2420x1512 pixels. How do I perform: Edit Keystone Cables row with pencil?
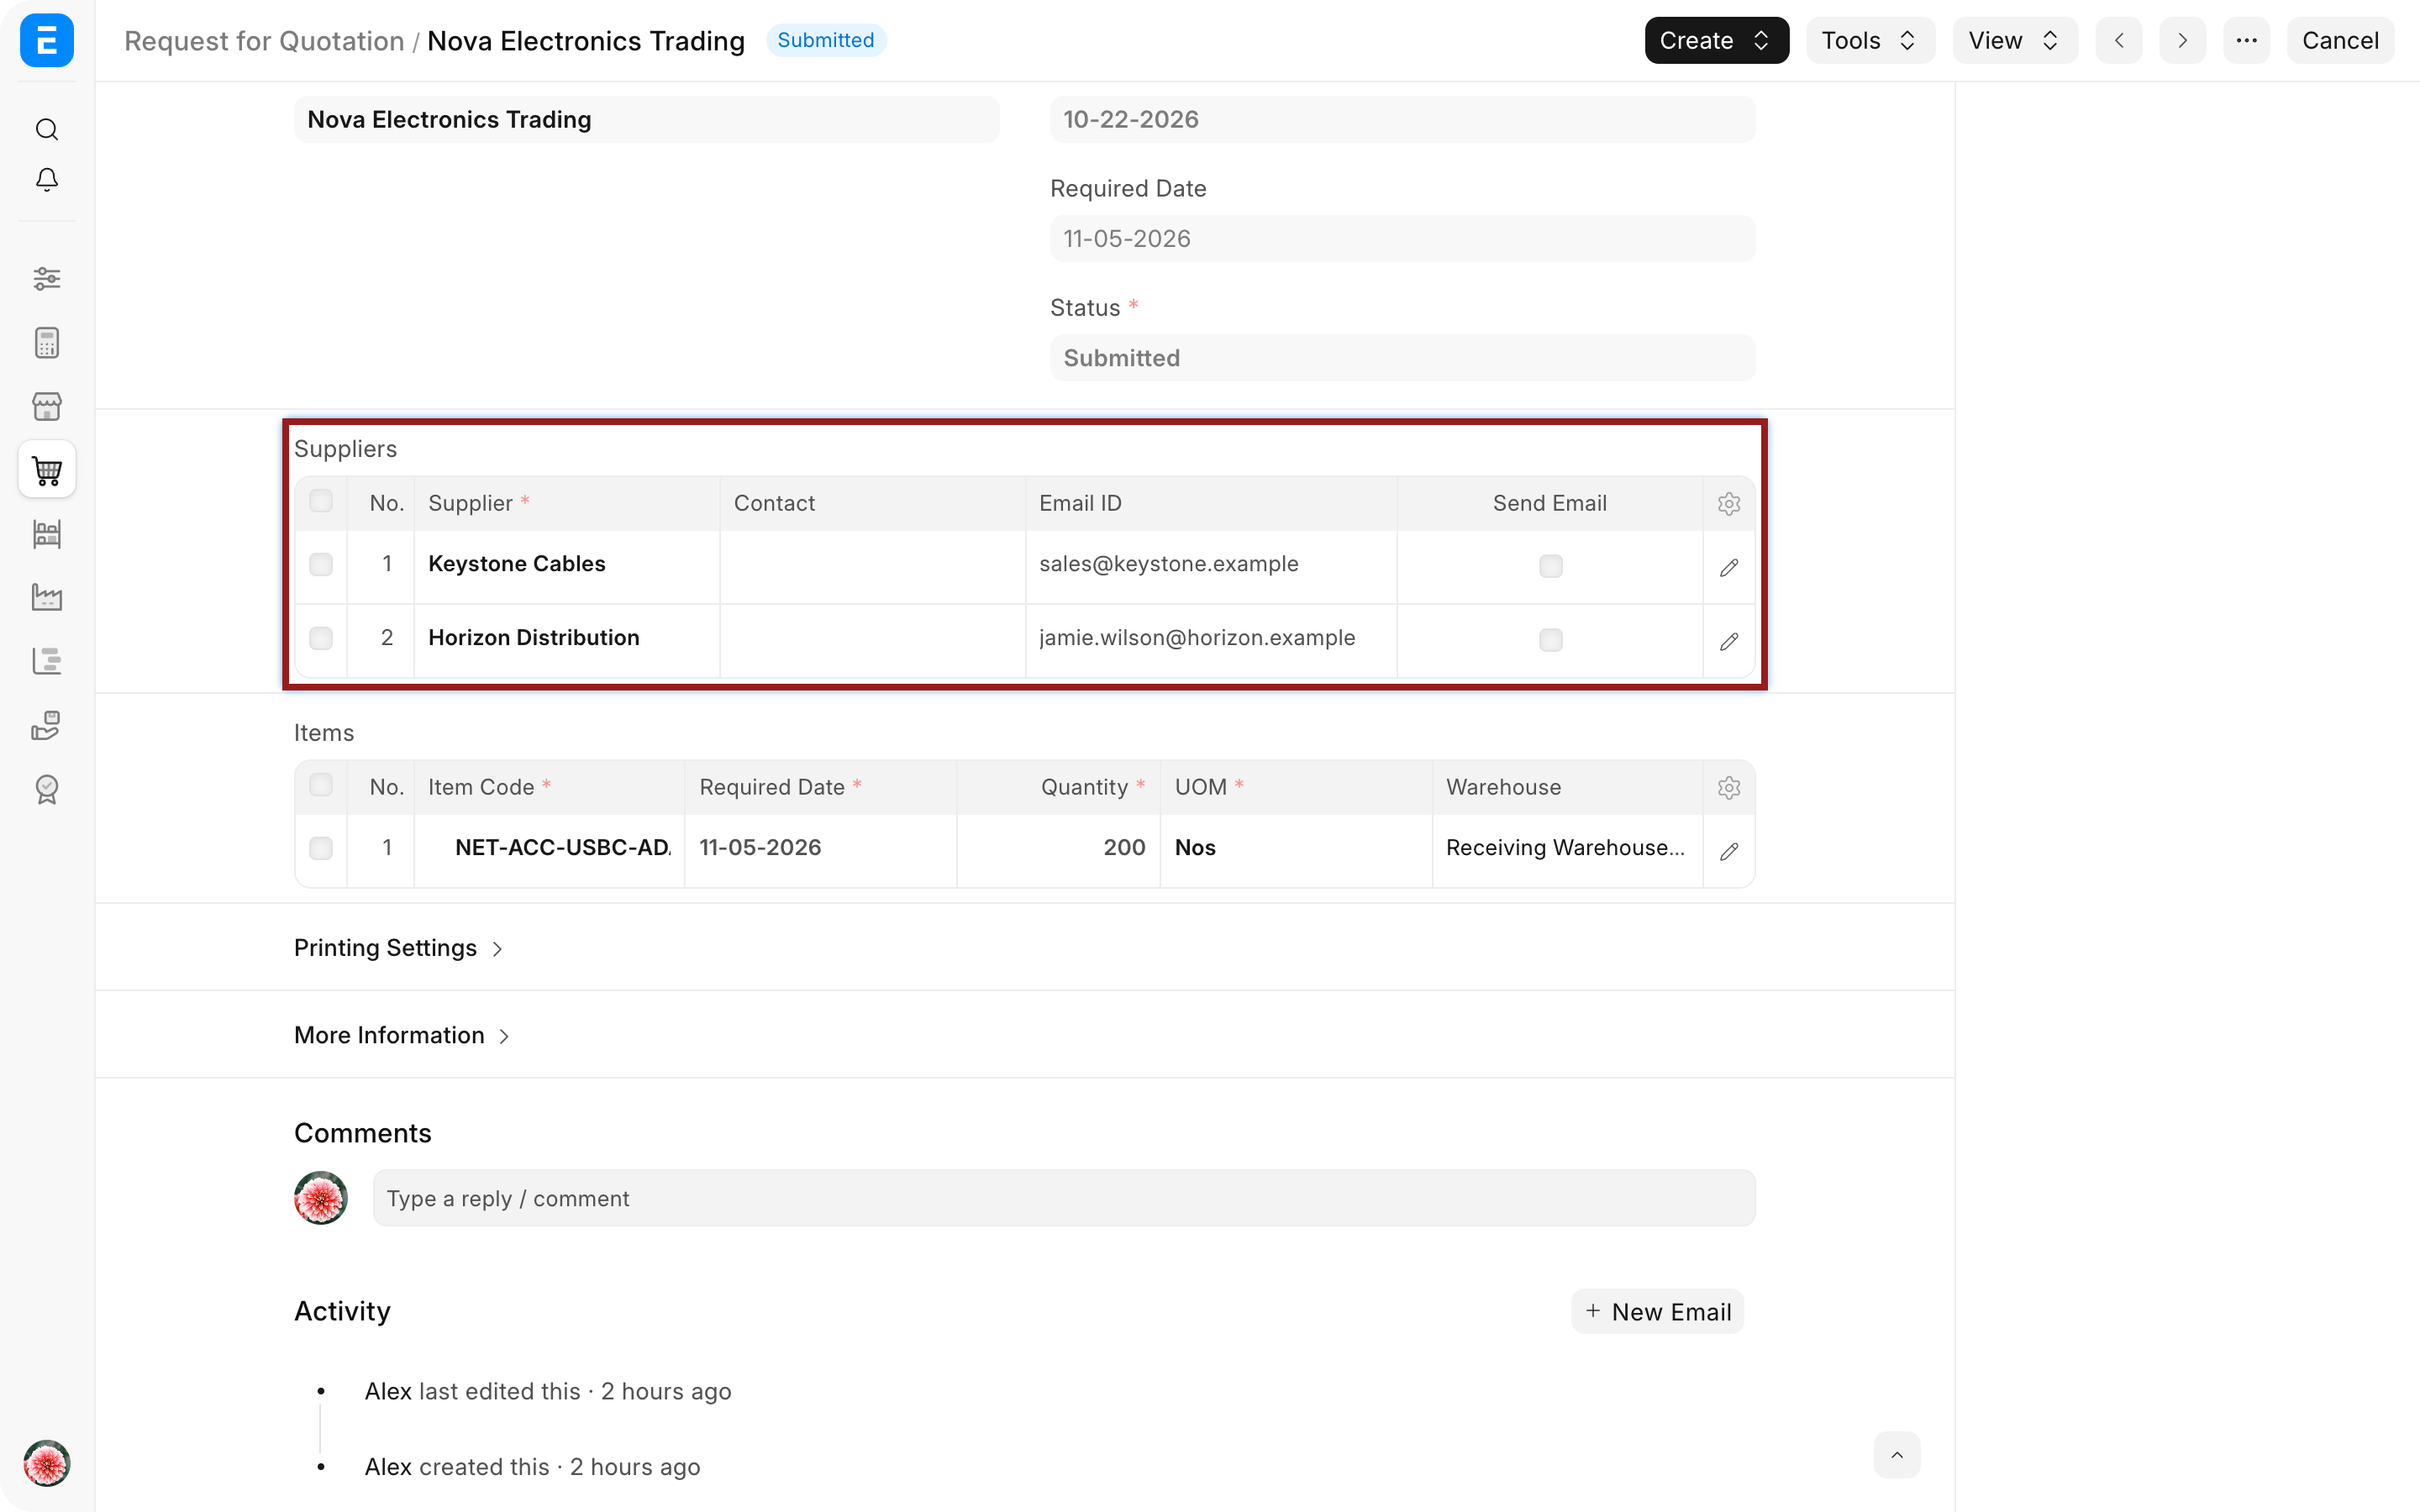(x=1729, y=568)
